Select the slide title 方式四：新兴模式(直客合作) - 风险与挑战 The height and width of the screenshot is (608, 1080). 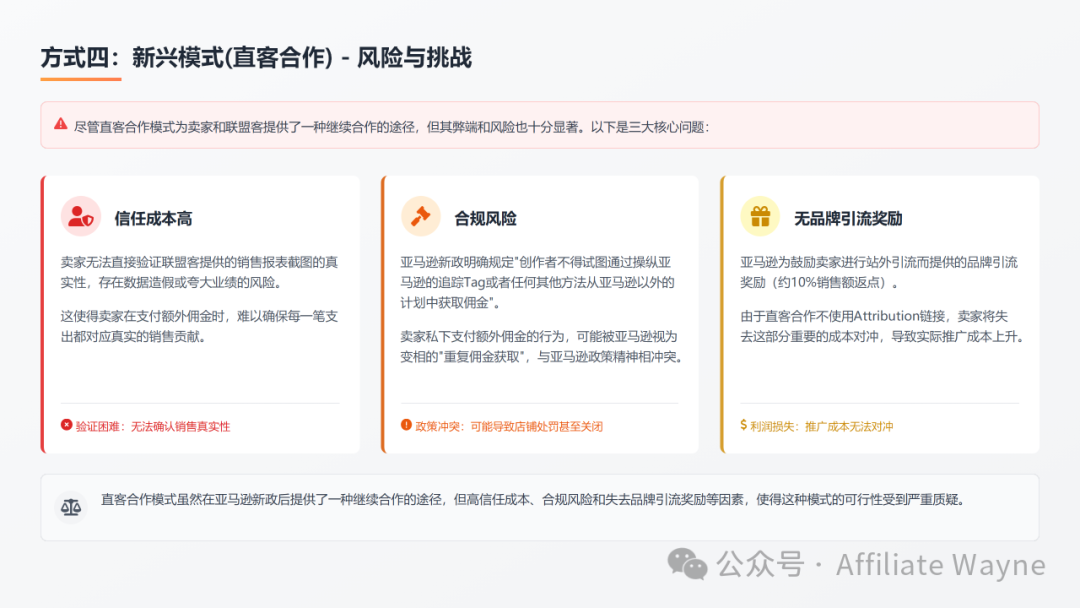(x=256, y=58)
